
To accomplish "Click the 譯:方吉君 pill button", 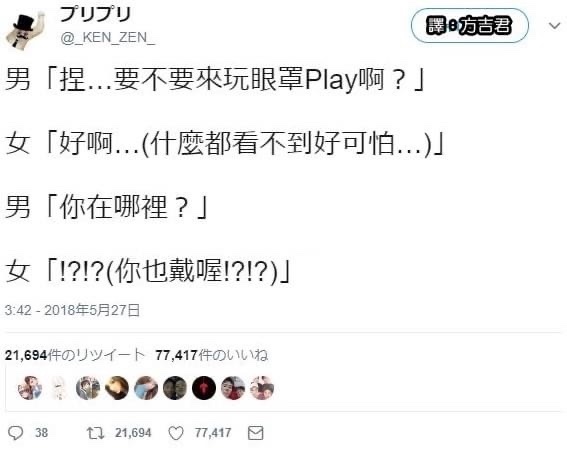I will click(x=470, y=26).
